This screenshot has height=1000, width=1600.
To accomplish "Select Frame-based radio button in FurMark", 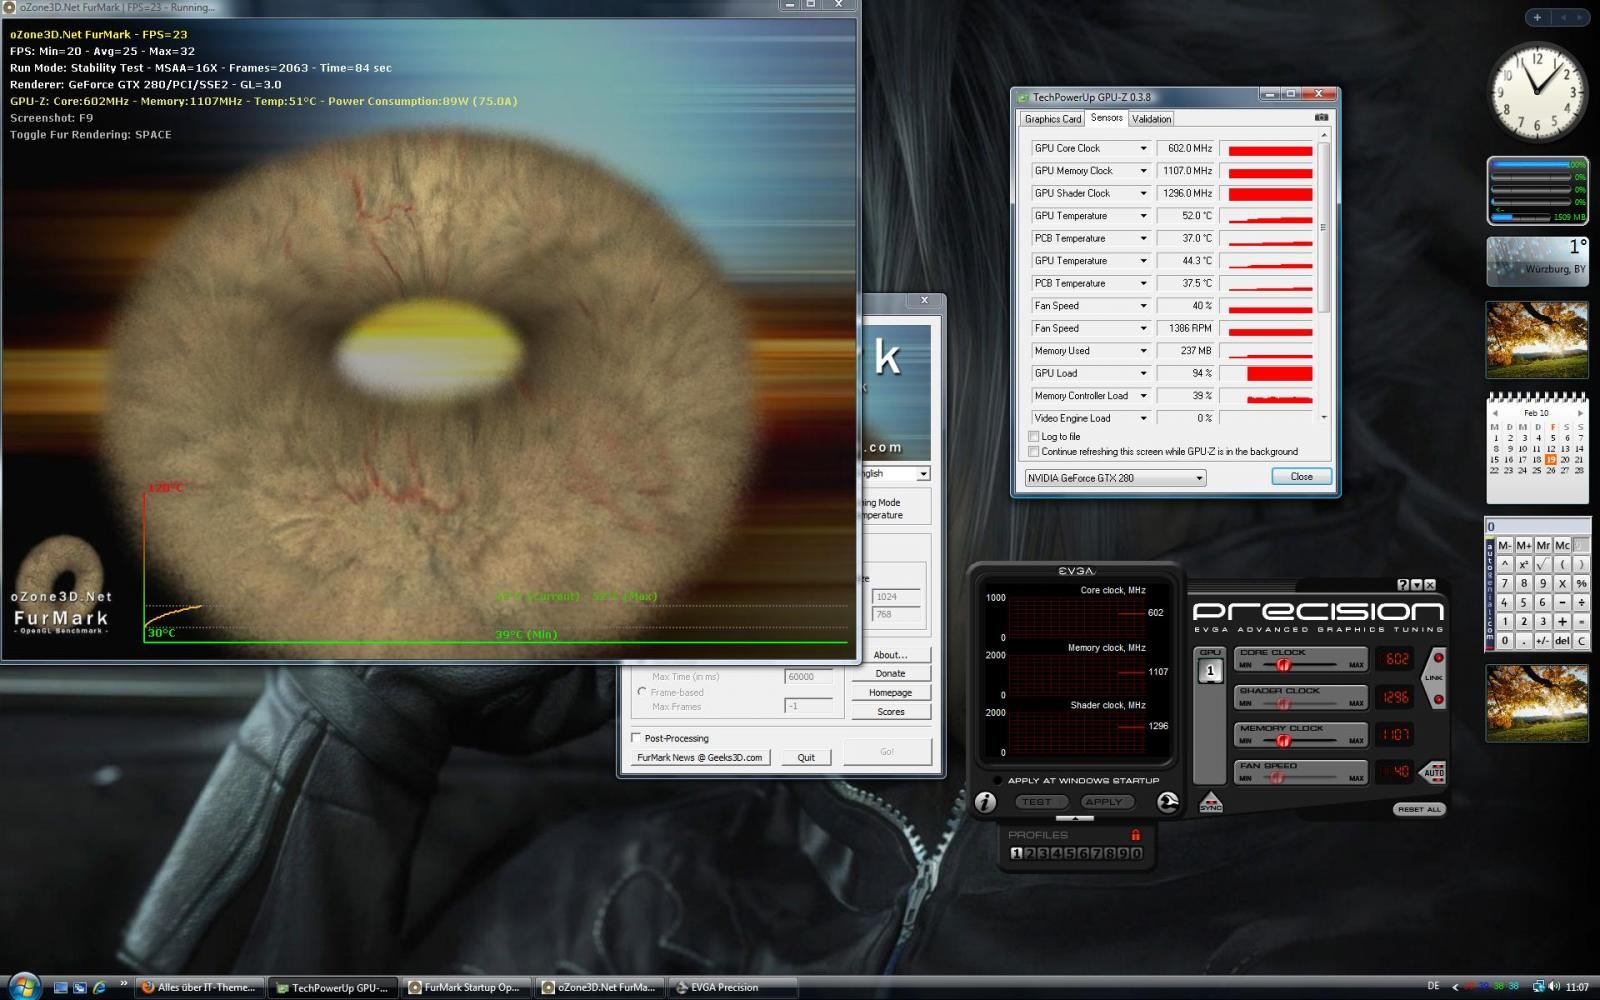I will [642, 692].
